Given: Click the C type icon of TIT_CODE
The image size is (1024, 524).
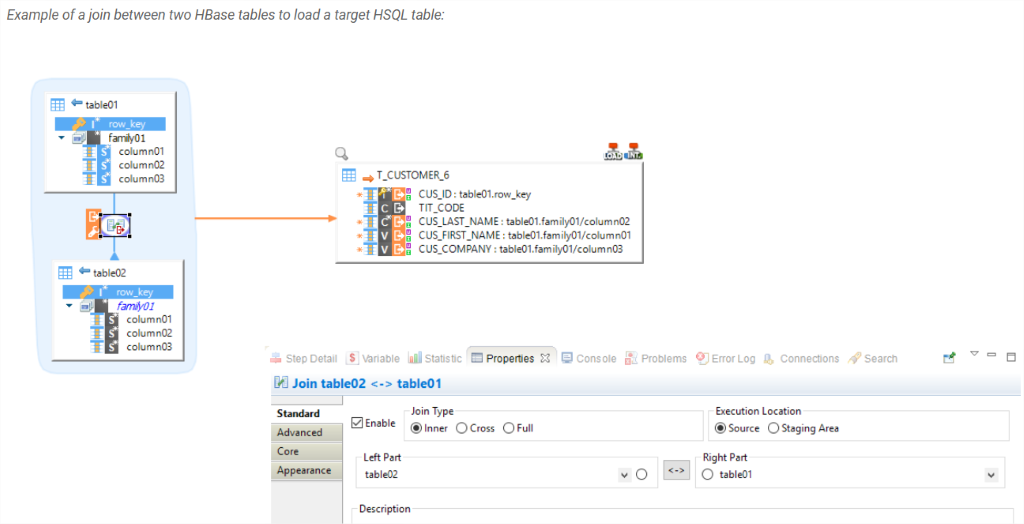Looking at the screenshot, I should (385, 208).
